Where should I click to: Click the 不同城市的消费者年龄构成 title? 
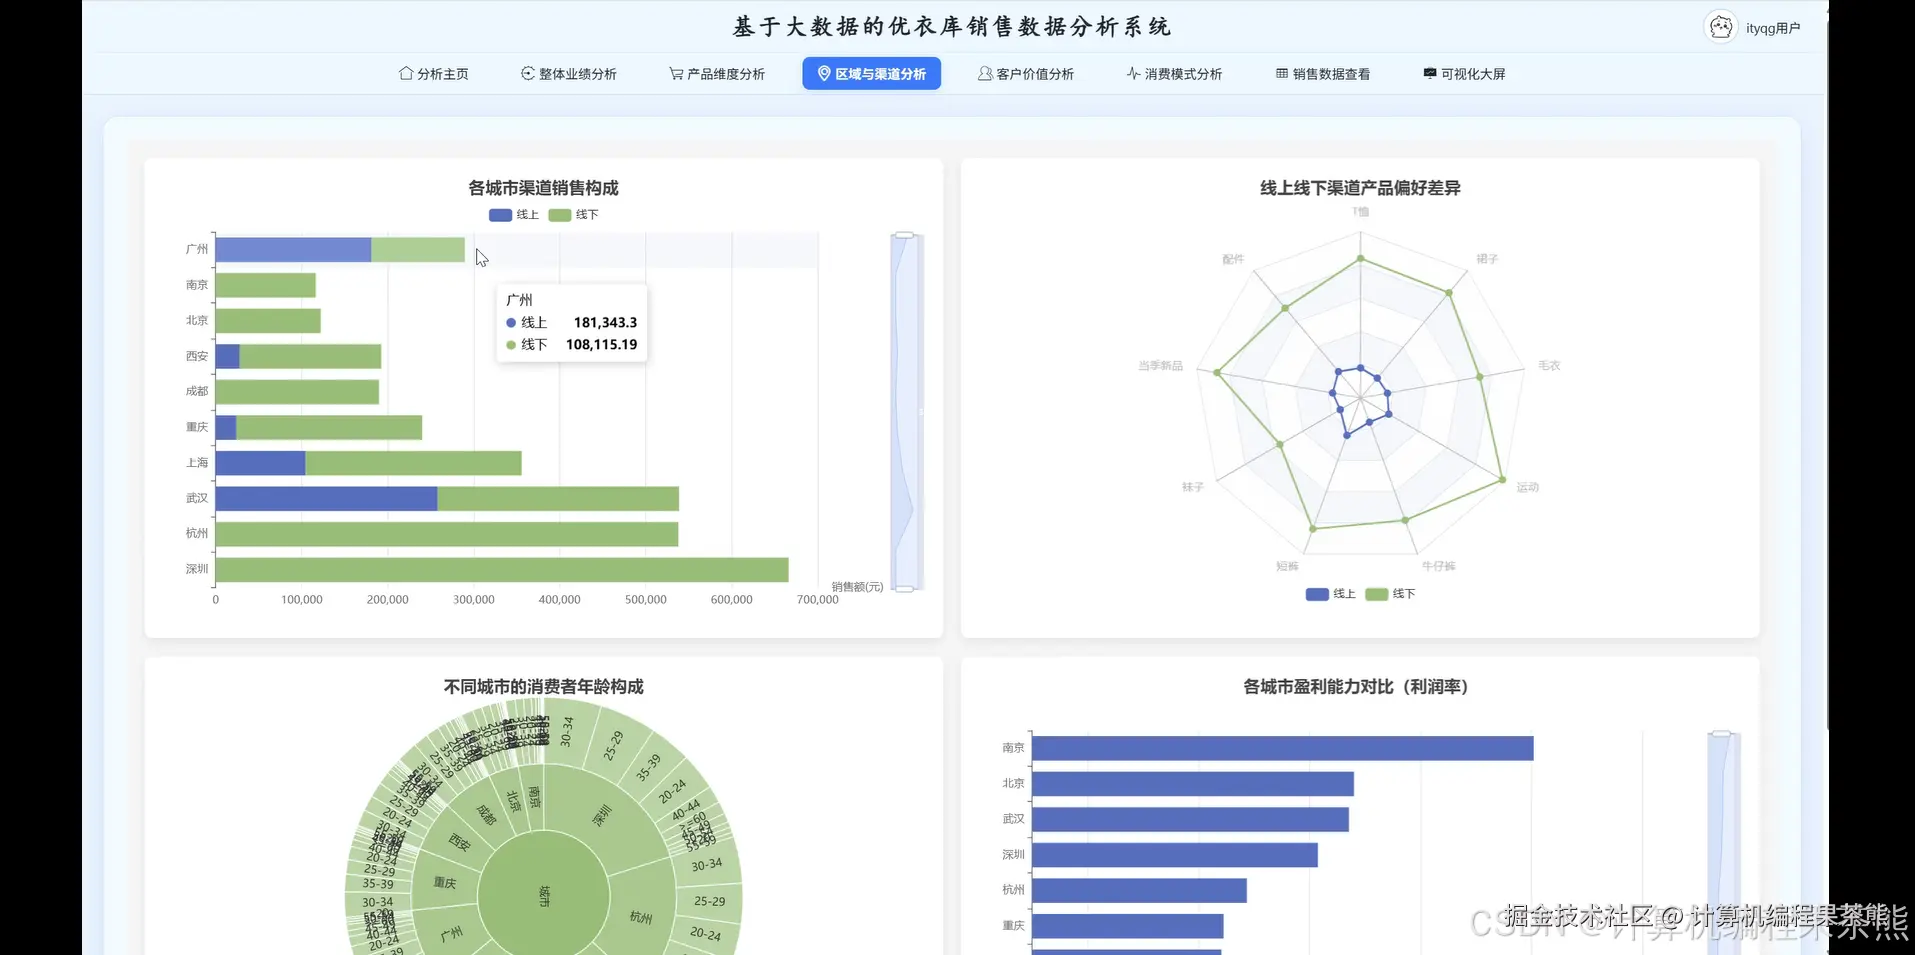pos(543,687)
